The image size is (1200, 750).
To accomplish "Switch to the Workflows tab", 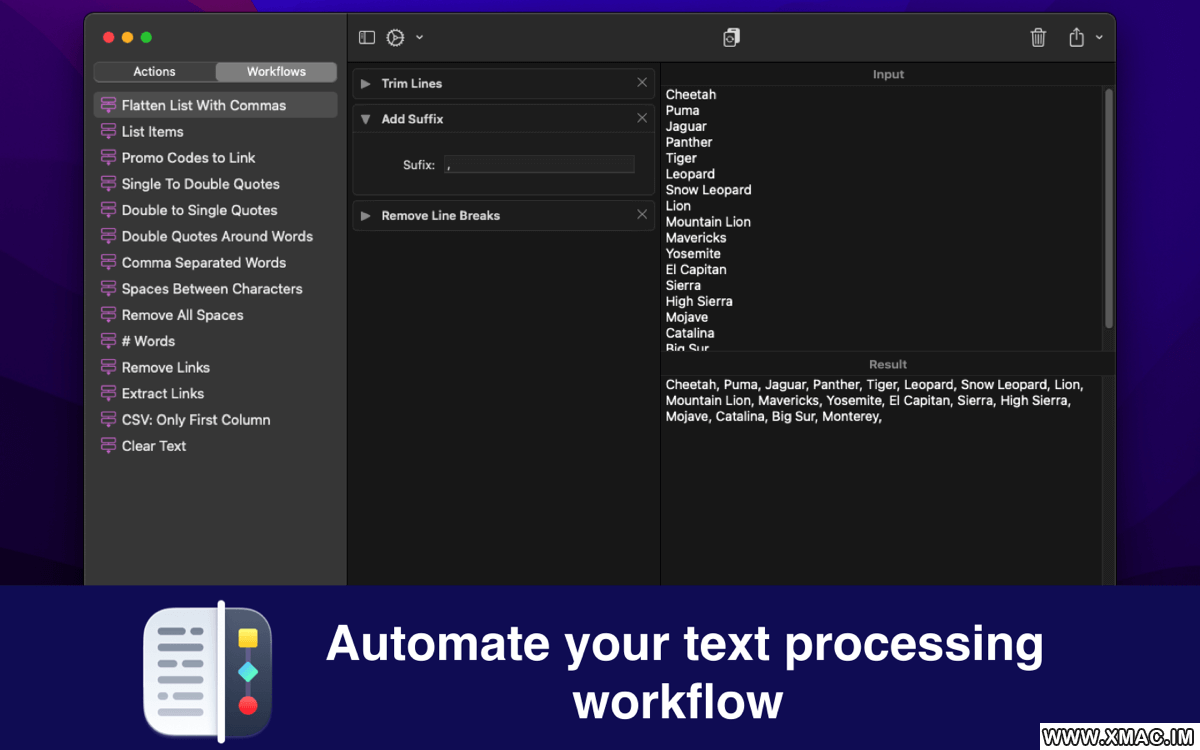I will pyautogui.click(x=276, y=72).
